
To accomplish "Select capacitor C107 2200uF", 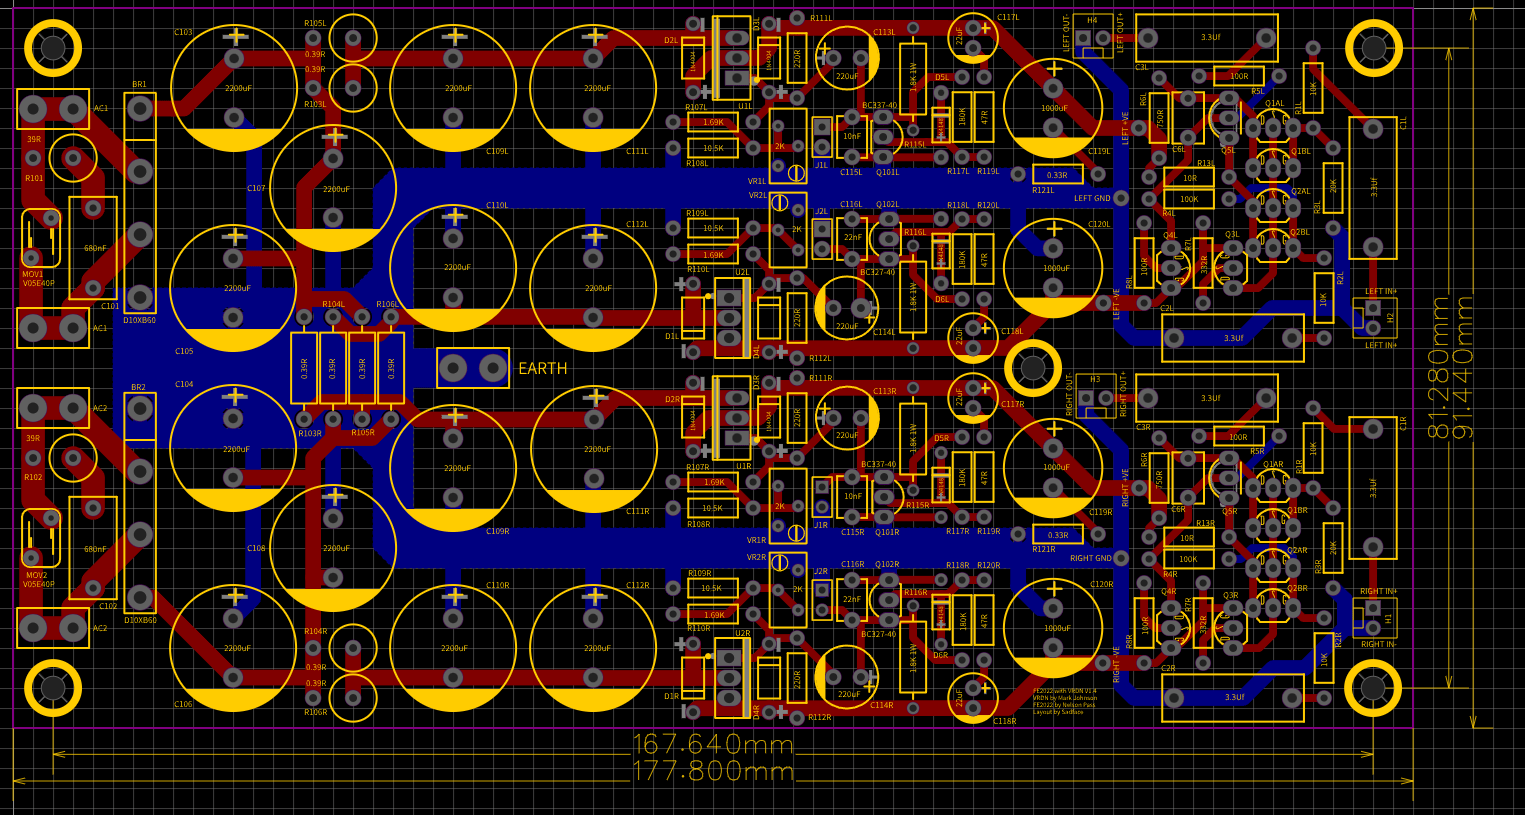I will click(x=333, y=188).
